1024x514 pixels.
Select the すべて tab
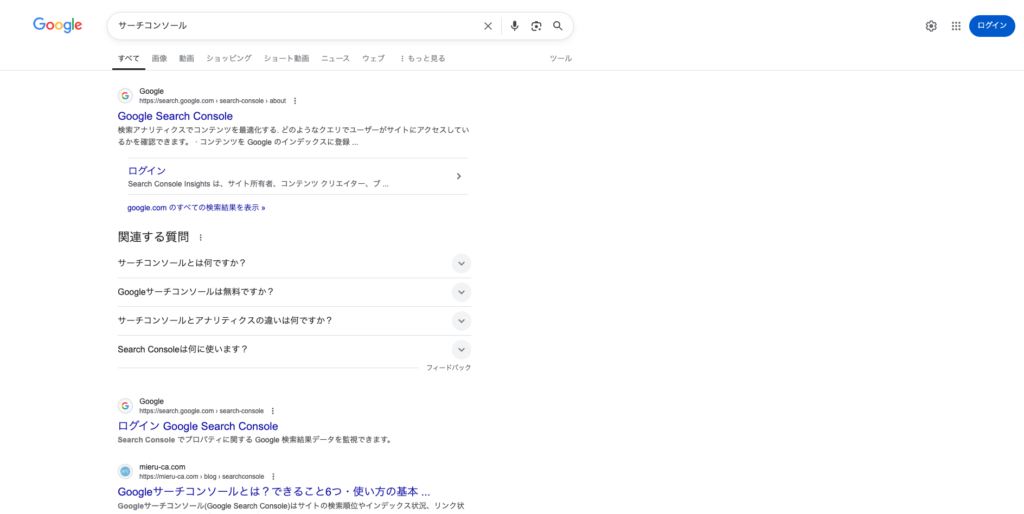tap(129, 58)
